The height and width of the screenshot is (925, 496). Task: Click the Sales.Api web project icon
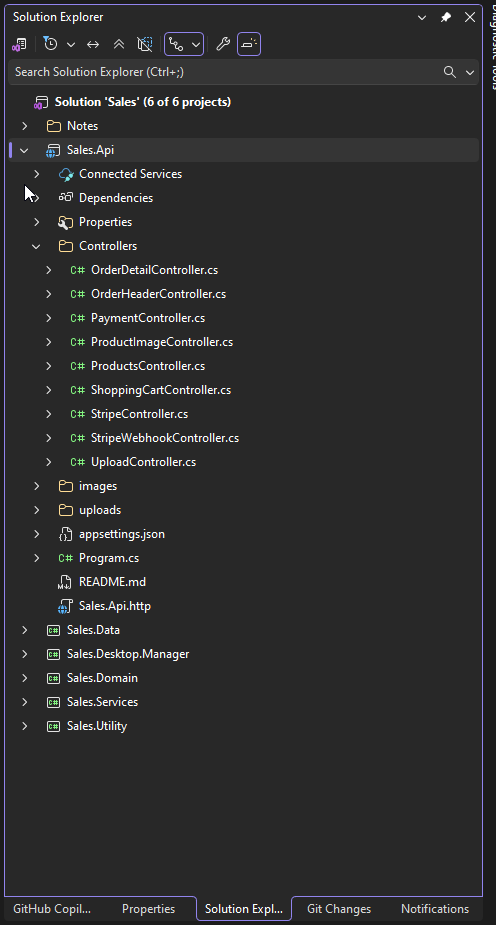54,150
